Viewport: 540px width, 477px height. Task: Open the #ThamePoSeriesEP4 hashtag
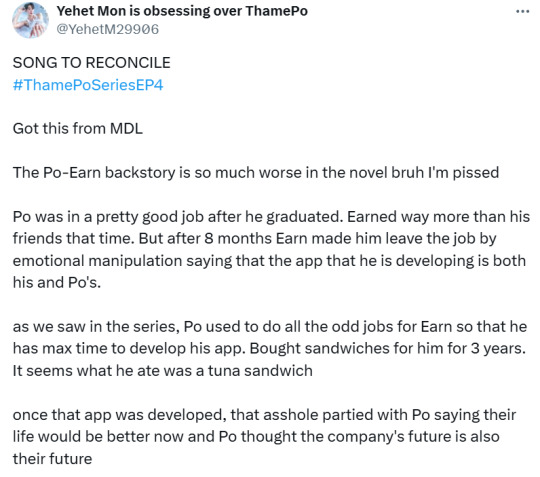[88, 85]
